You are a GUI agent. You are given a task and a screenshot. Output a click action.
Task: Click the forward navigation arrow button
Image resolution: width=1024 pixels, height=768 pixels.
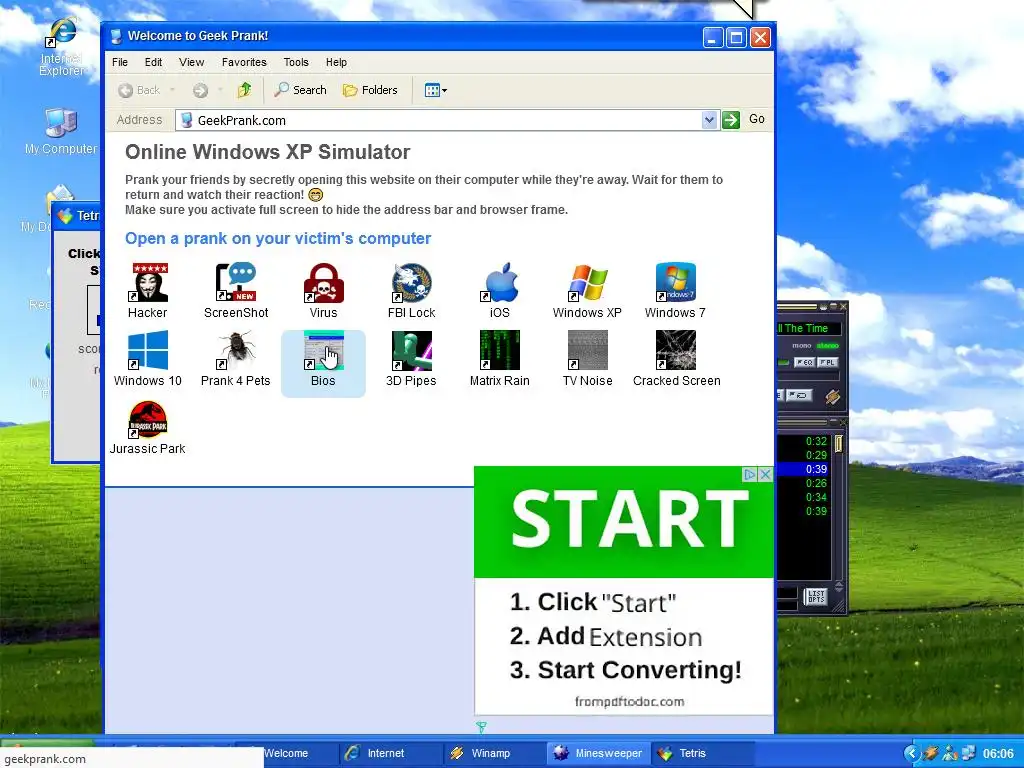pos(200,90)
